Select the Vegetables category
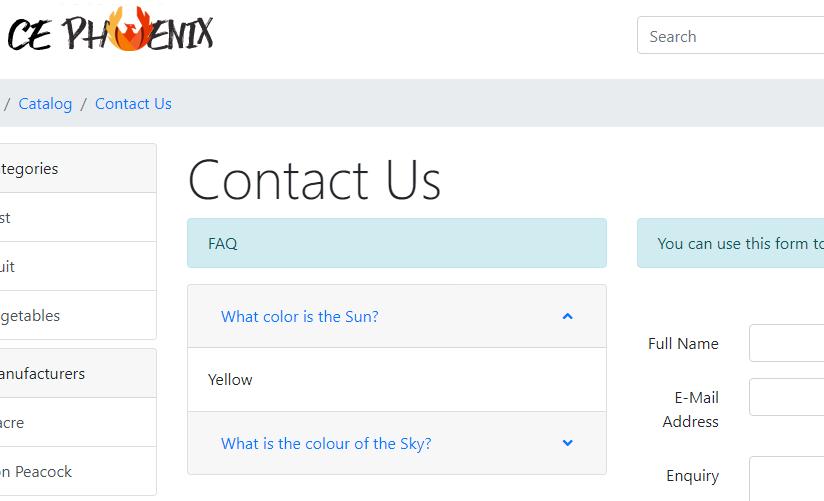The image size is (824, 501). pos(30,315)
